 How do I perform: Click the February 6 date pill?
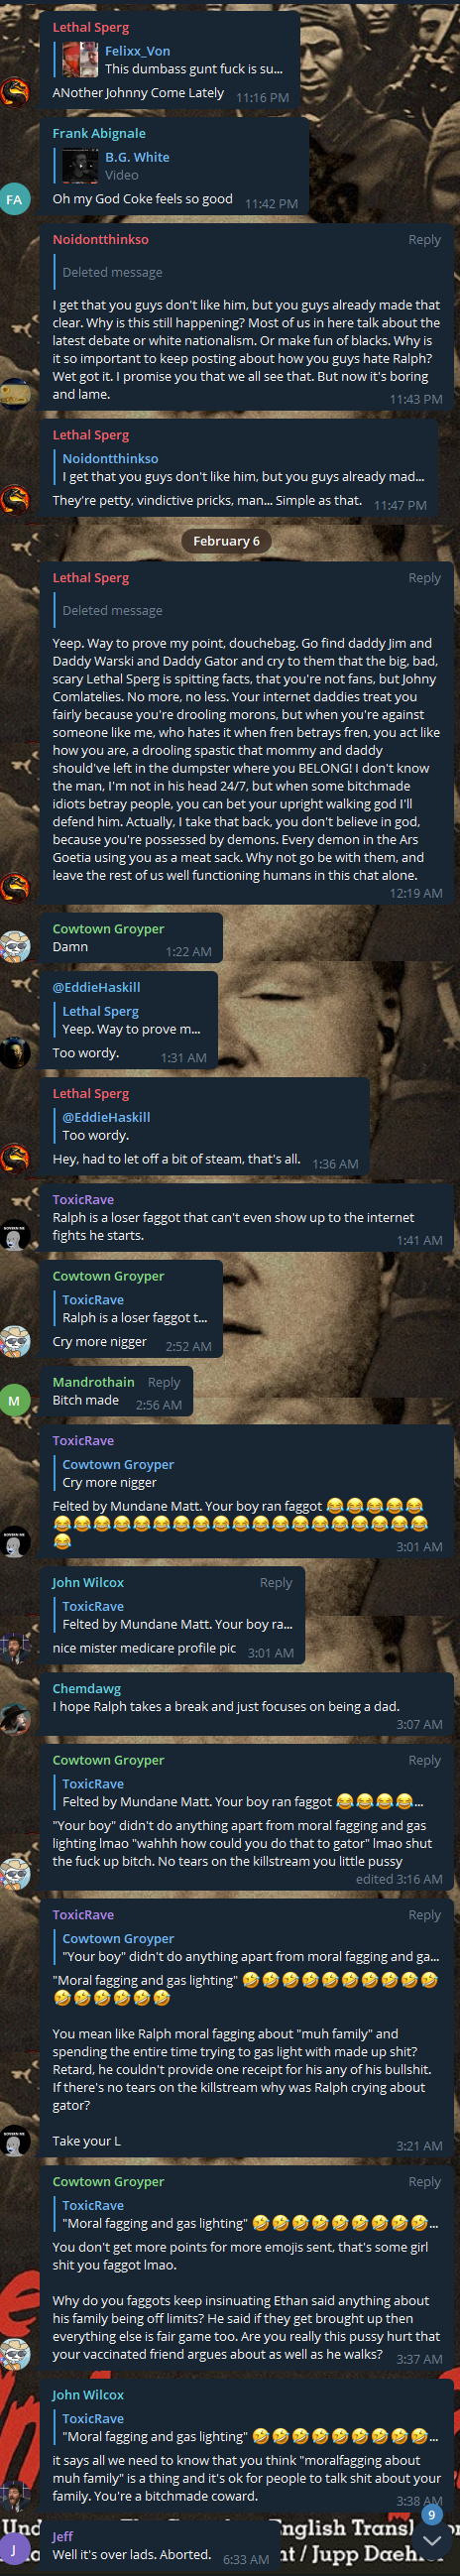pos(226,541)
